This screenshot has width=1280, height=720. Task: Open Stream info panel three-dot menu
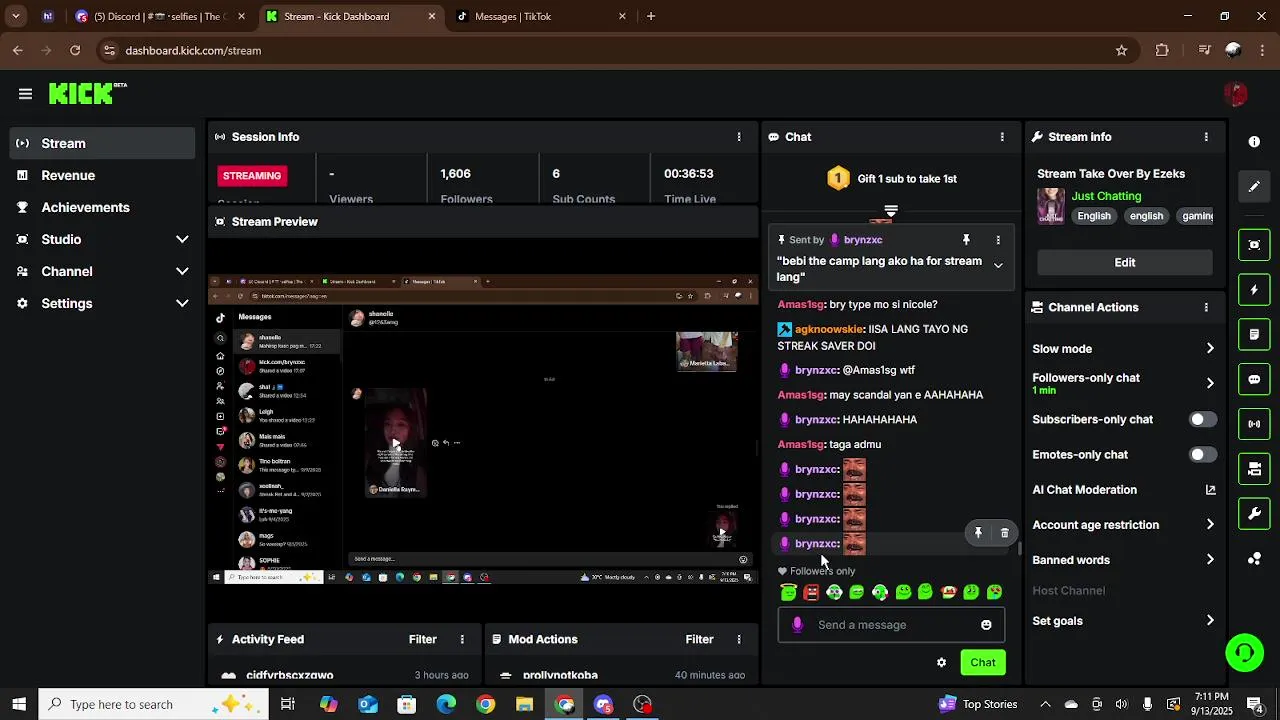[1206, 137]
